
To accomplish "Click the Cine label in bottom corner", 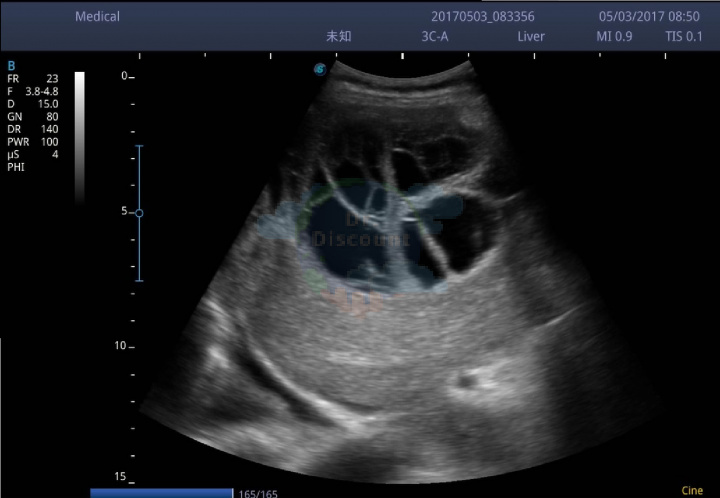I will 692,491.
